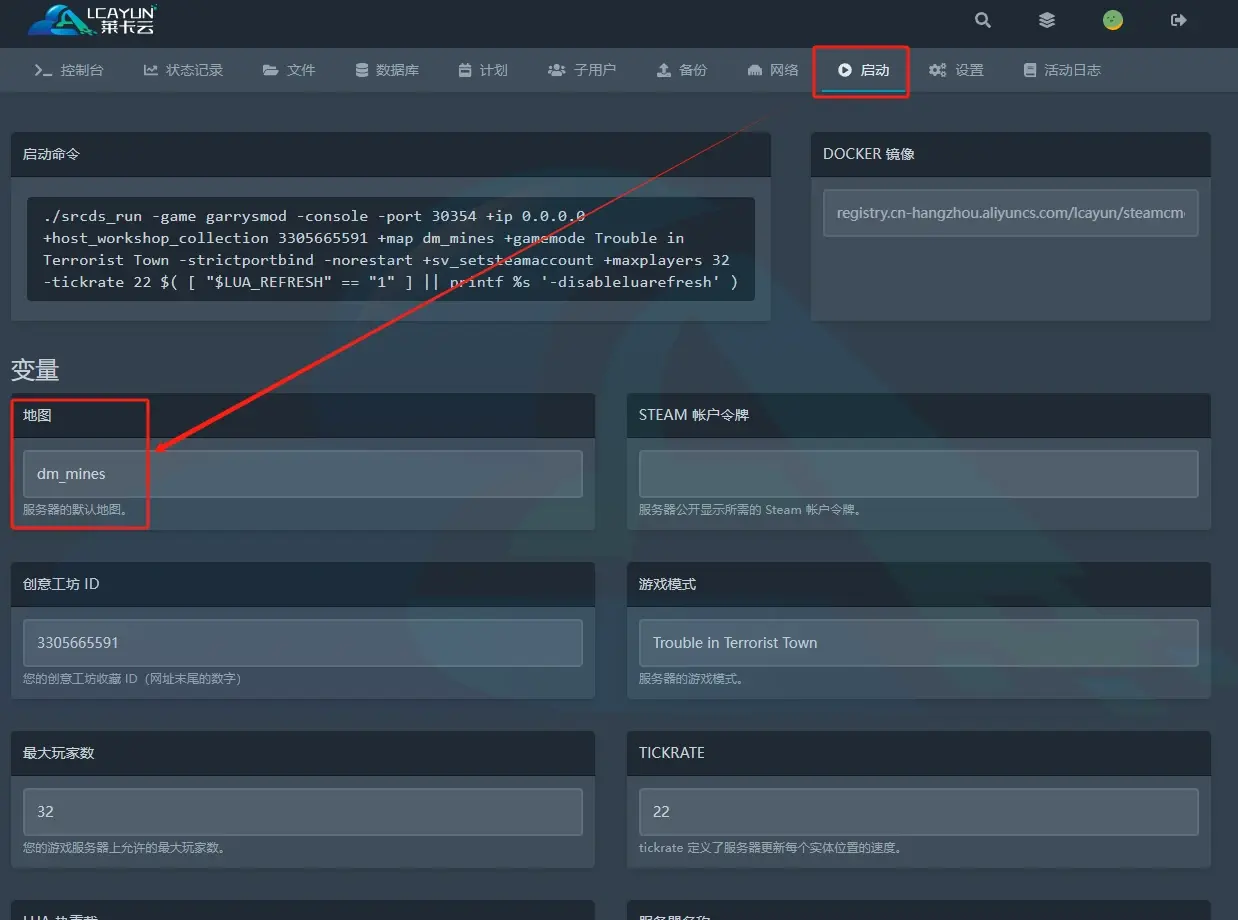This screenshot has width=1238, height=920.
Task: Click the 地图 field containing dm_mines
Action: pyautogui.click(x=302, y=474)
